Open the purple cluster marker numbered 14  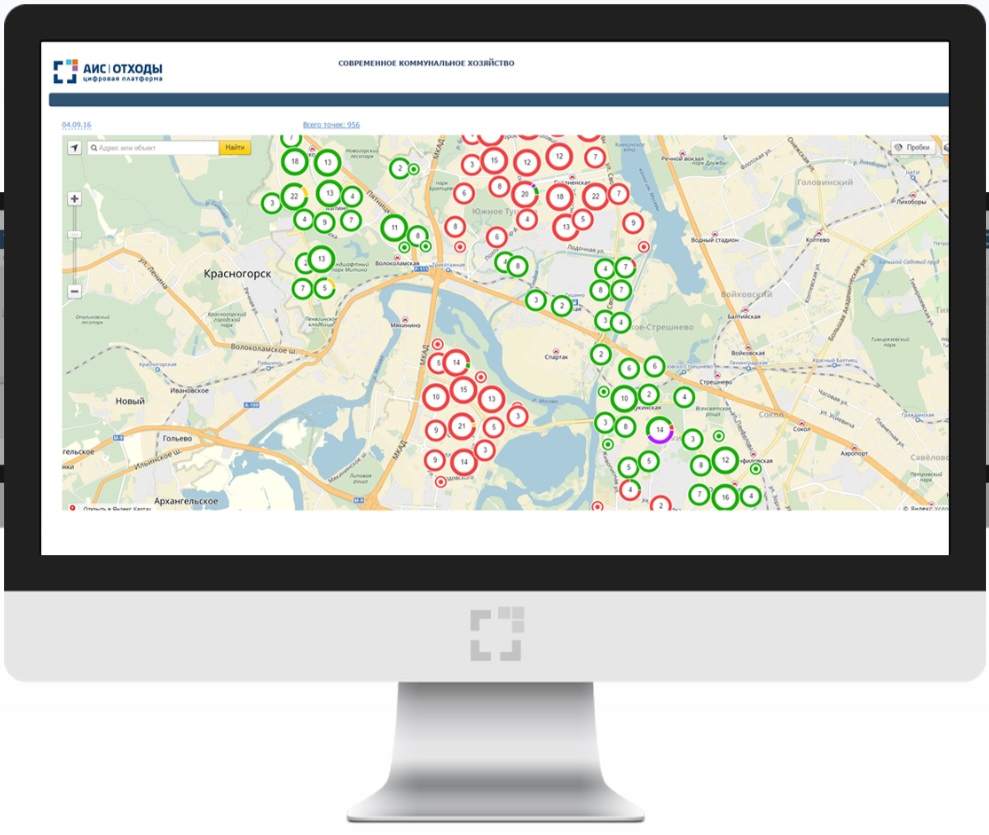click(659, 430)
